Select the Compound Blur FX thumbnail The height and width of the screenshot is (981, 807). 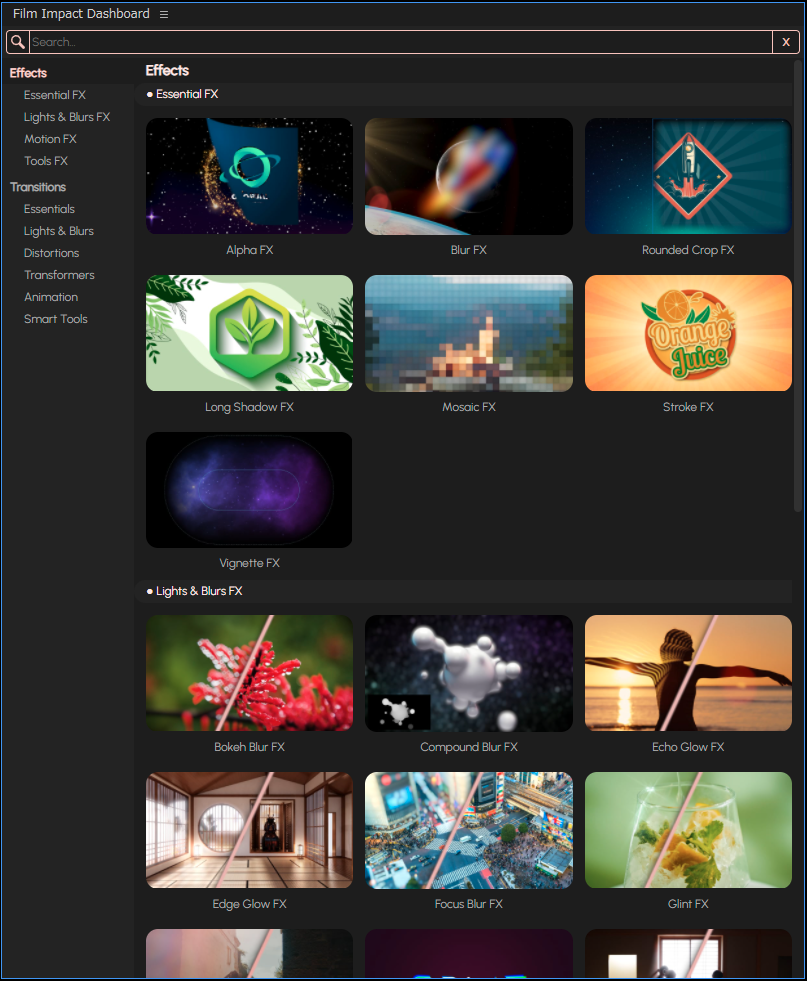coord(469,673)
